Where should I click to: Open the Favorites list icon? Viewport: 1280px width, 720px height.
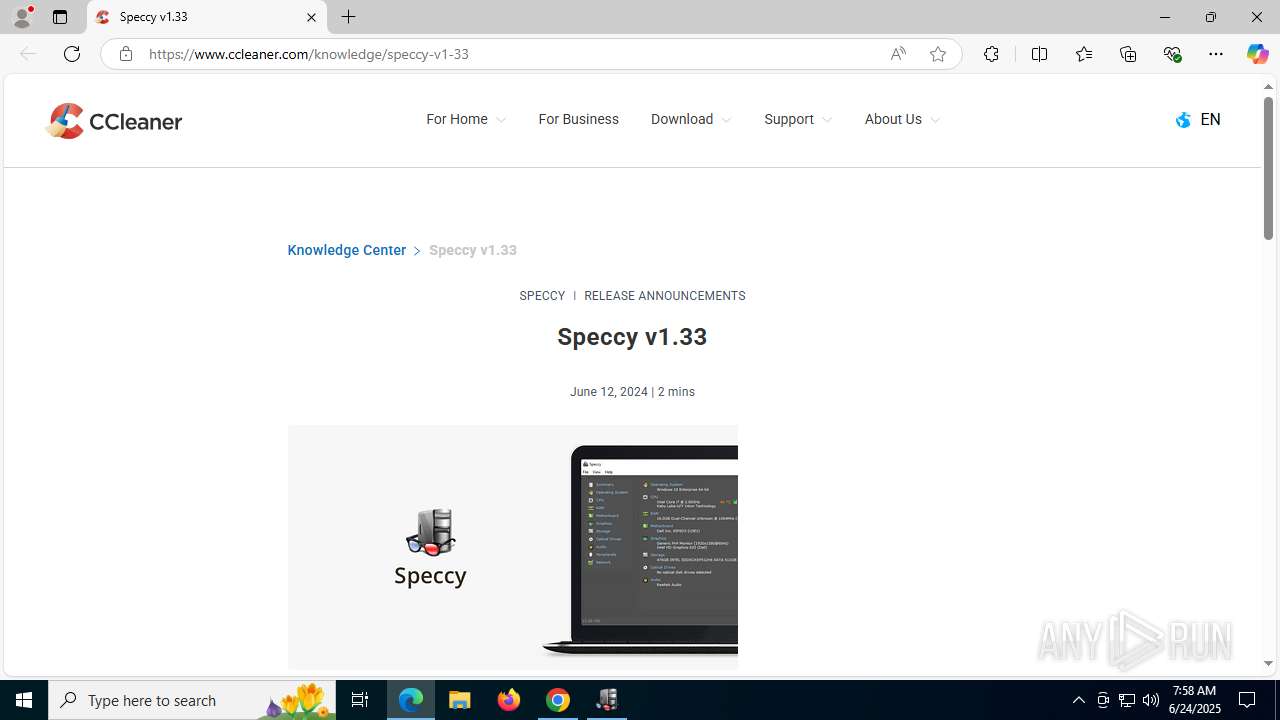pyautogui.click(x=1083, y=54)
